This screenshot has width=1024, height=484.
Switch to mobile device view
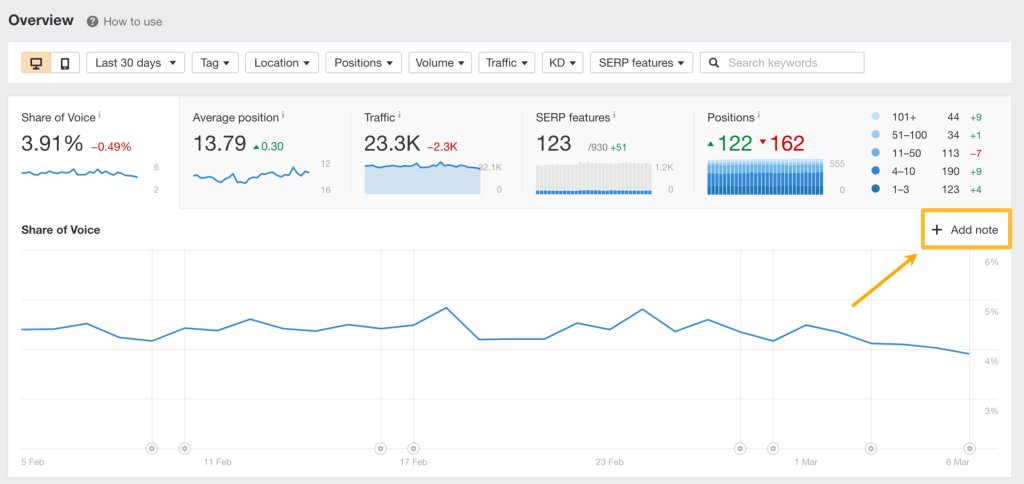65,63
